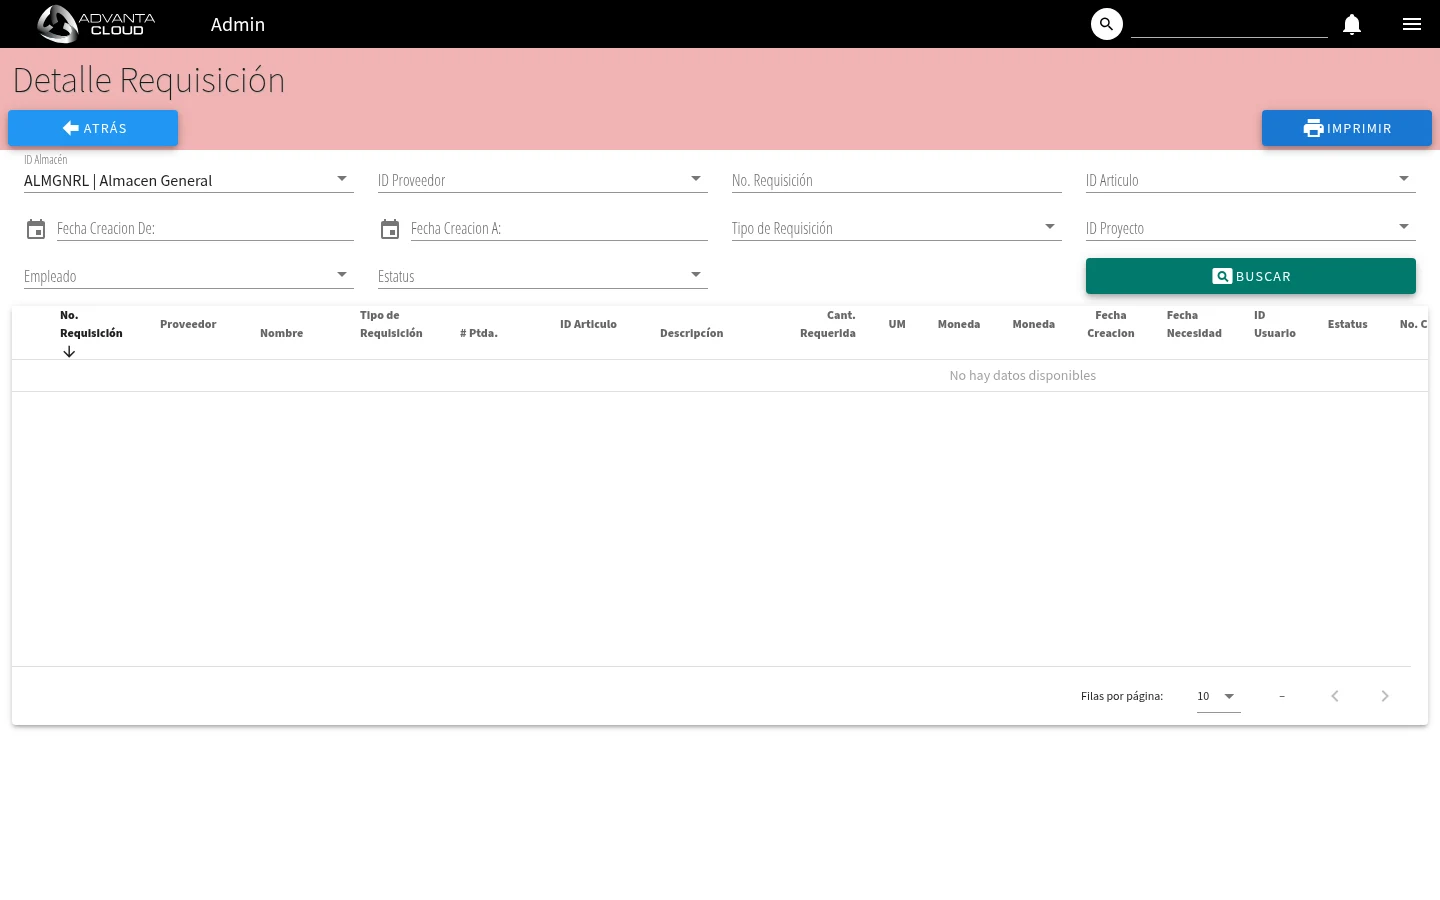Expand the Tipo de Requisición dropdown
Image resolution: width=1440 pixels, height=900 pixels.
(897, 228)
